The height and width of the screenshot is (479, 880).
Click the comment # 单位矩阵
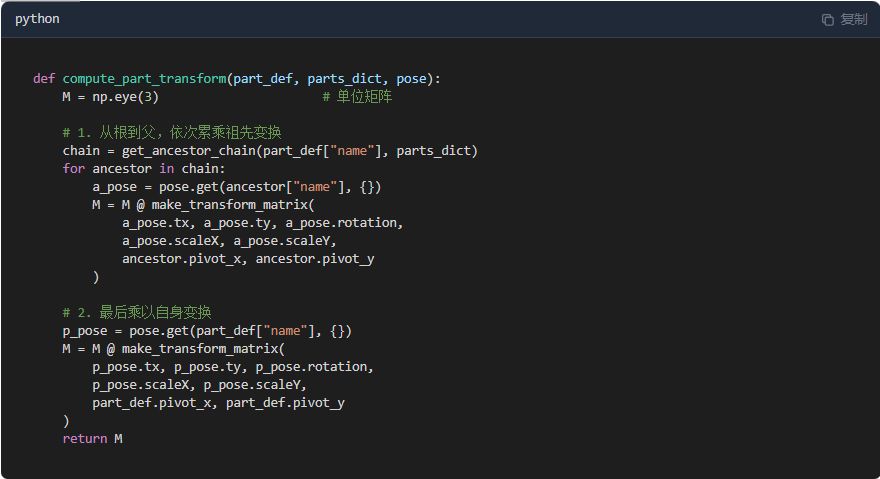click(x=357, y=97)
